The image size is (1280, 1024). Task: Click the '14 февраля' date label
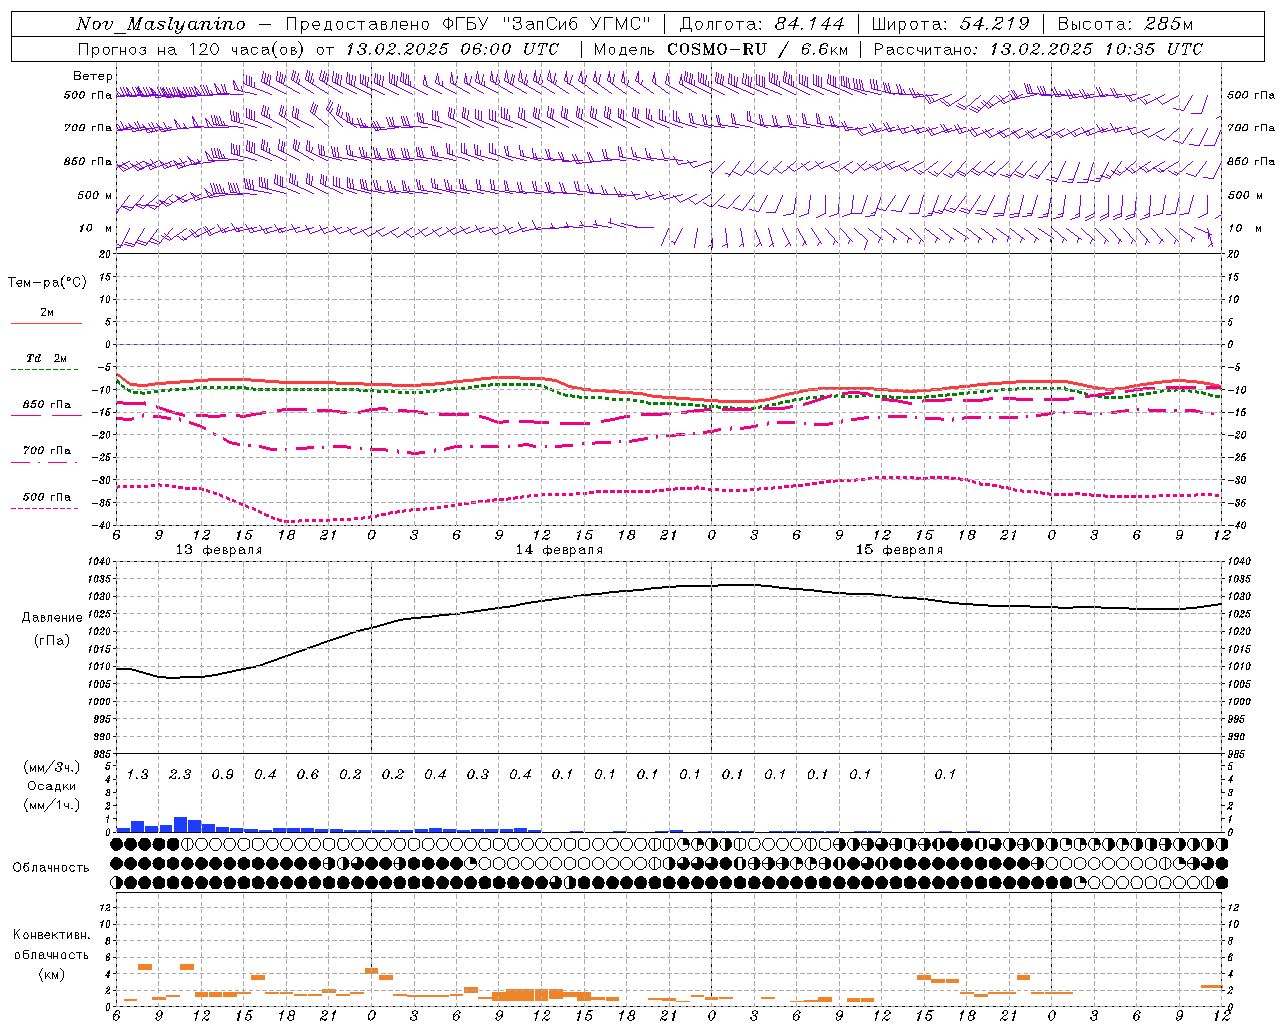559,550
